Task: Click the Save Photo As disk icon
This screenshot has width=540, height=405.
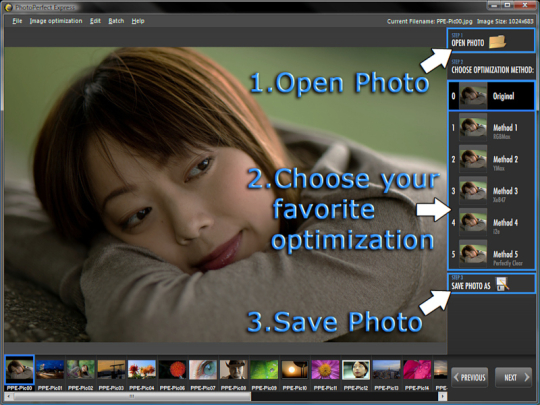Action: 501,284
